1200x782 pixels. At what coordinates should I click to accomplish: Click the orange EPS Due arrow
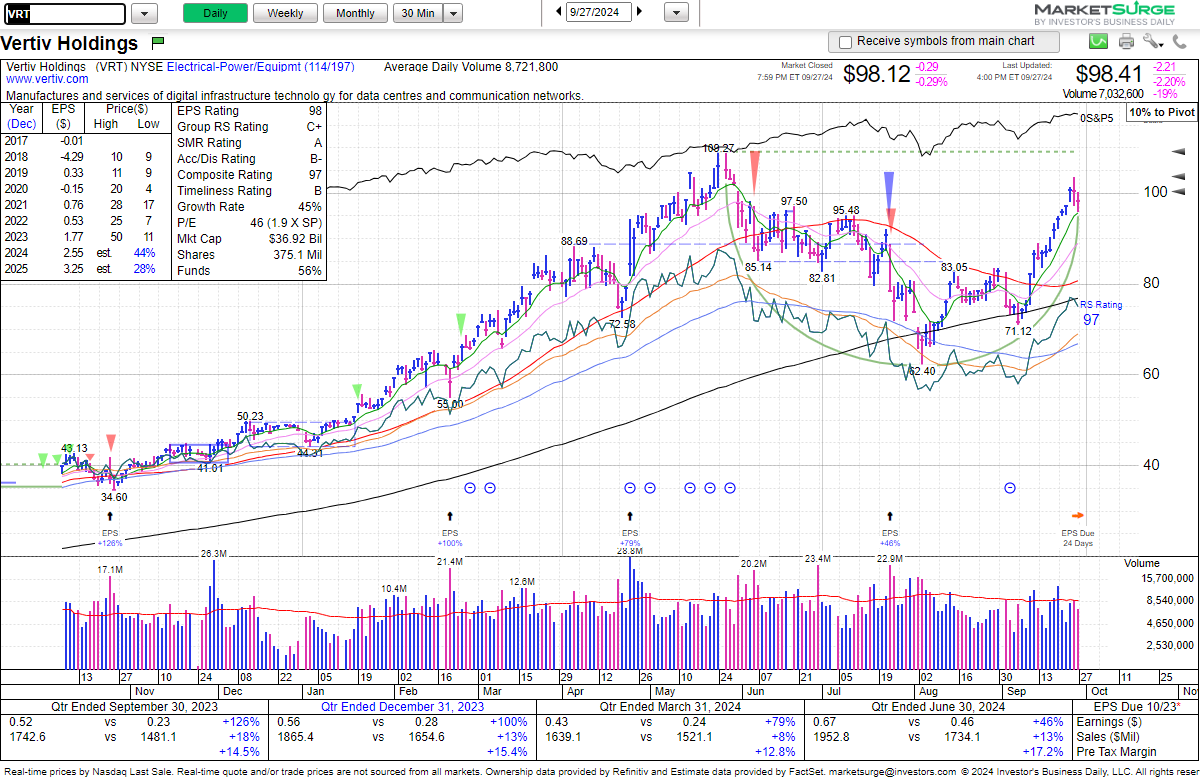point(1078,514)
